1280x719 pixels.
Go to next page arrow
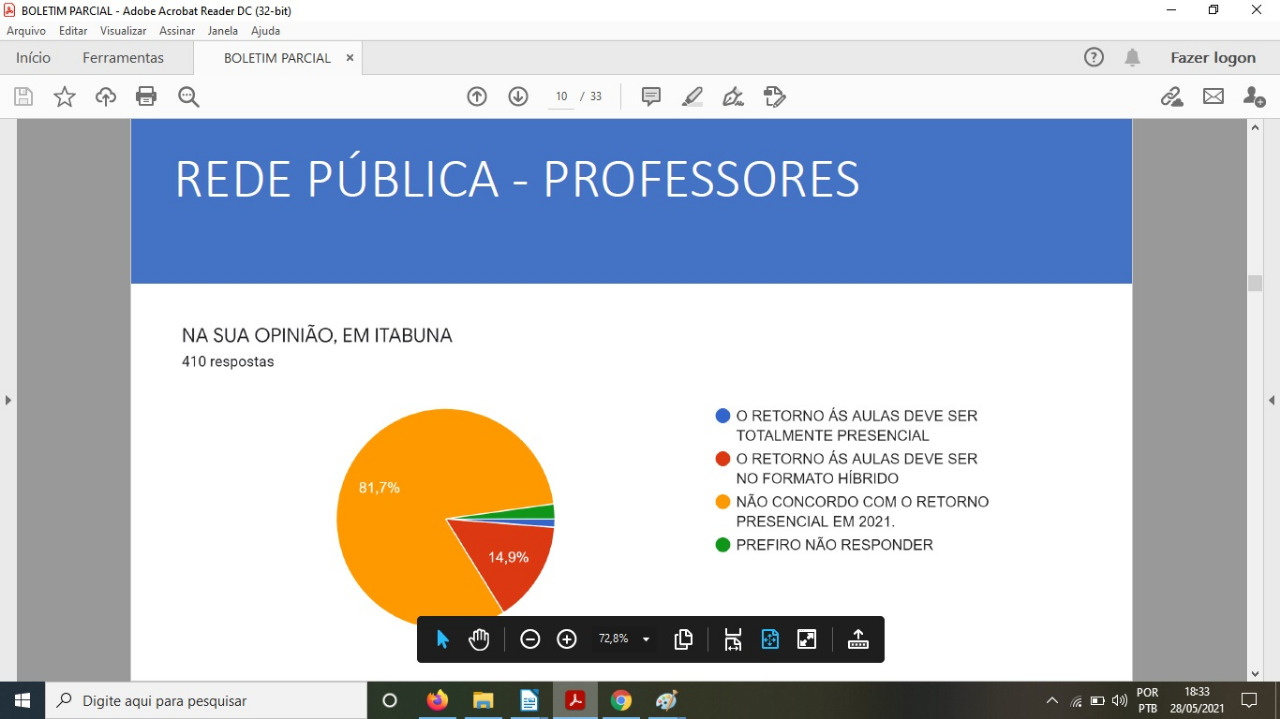coord(518,97)
